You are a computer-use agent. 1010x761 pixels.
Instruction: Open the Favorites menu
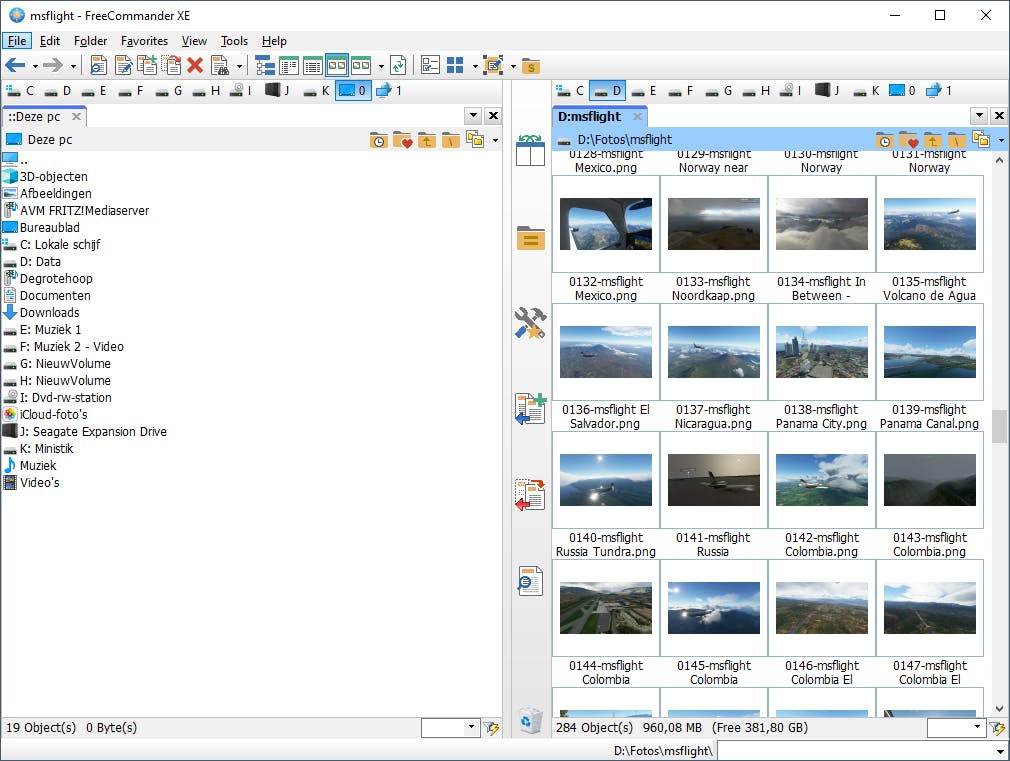[x=144, y=41]
